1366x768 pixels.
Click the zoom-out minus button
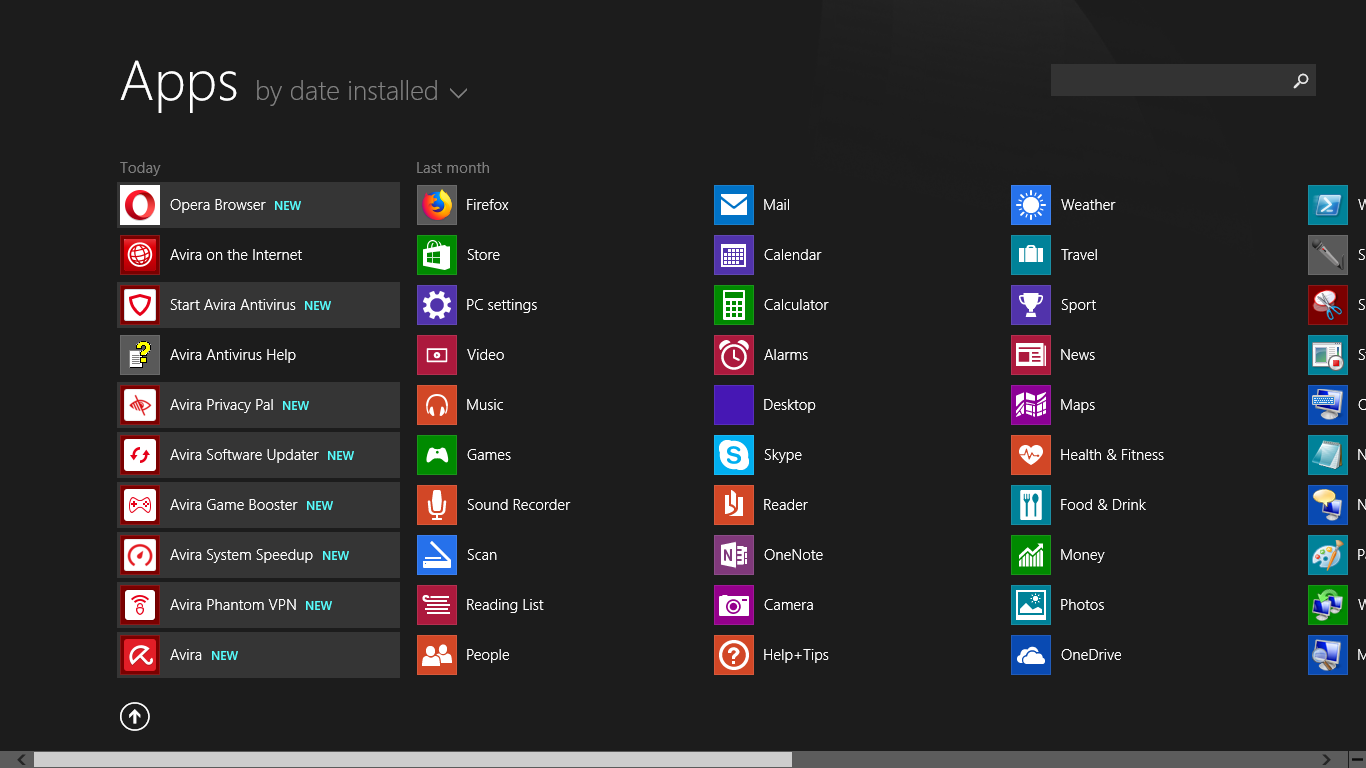pyautogui.click(x=1357, y=760)
